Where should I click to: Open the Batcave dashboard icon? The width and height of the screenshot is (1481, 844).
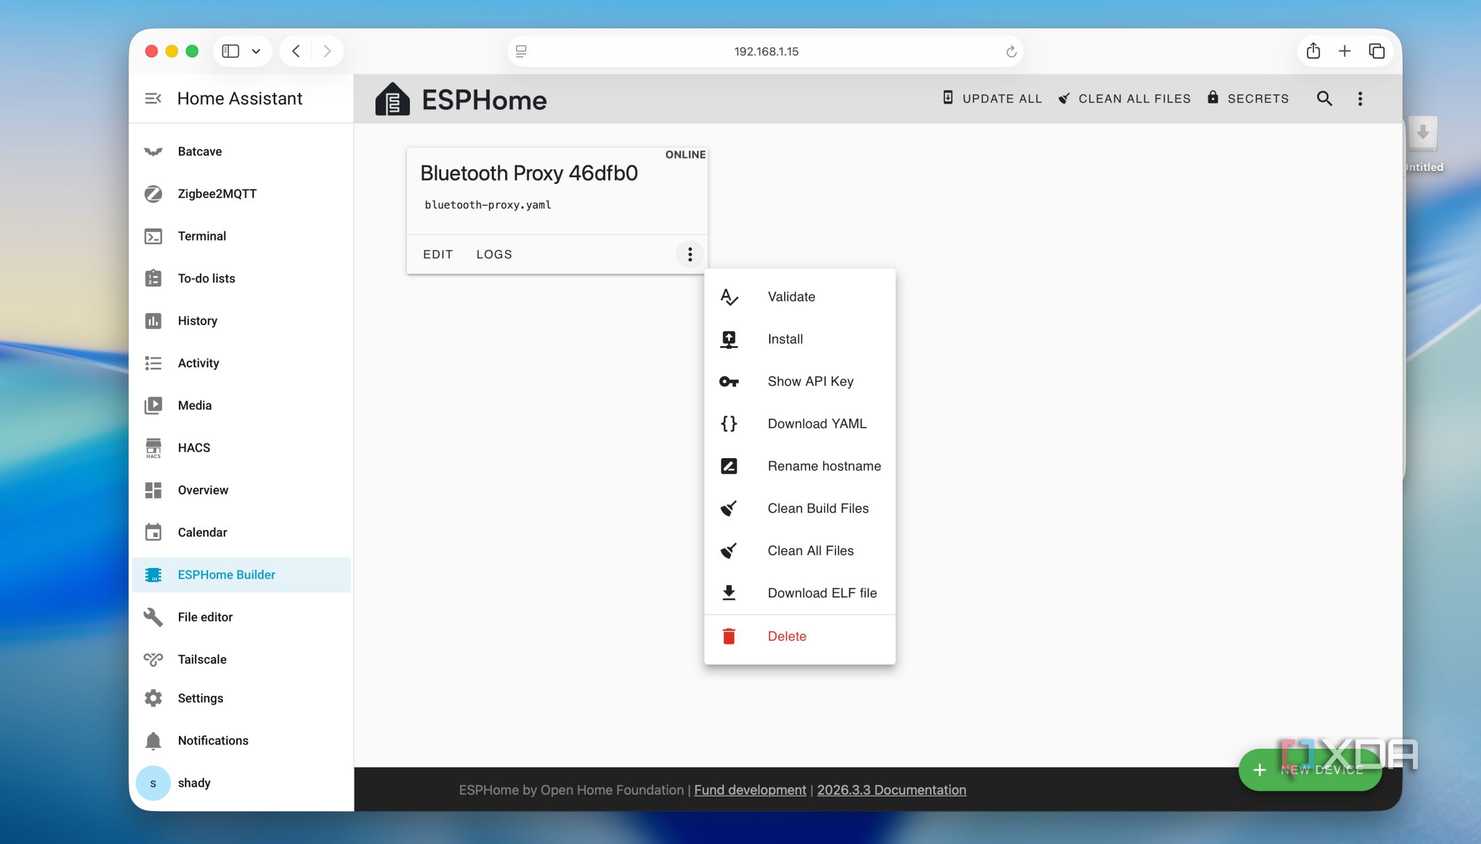coord(153,152)
